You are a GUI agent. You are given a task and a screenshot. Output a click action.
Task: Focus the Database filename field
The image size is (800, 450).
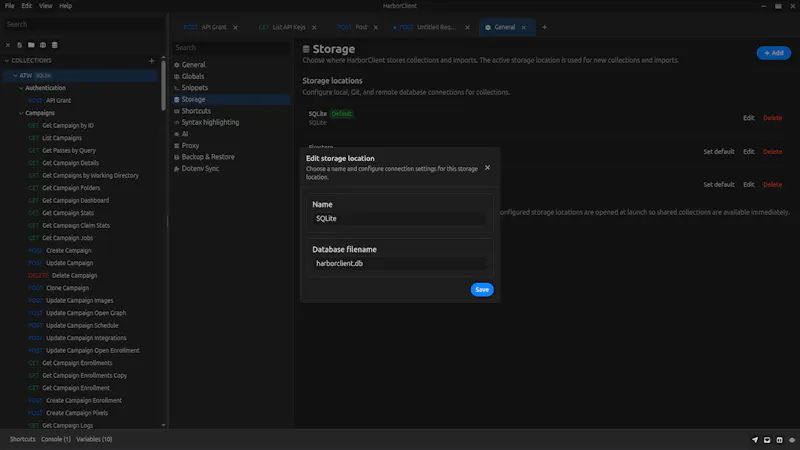click(x=399, y=263)
